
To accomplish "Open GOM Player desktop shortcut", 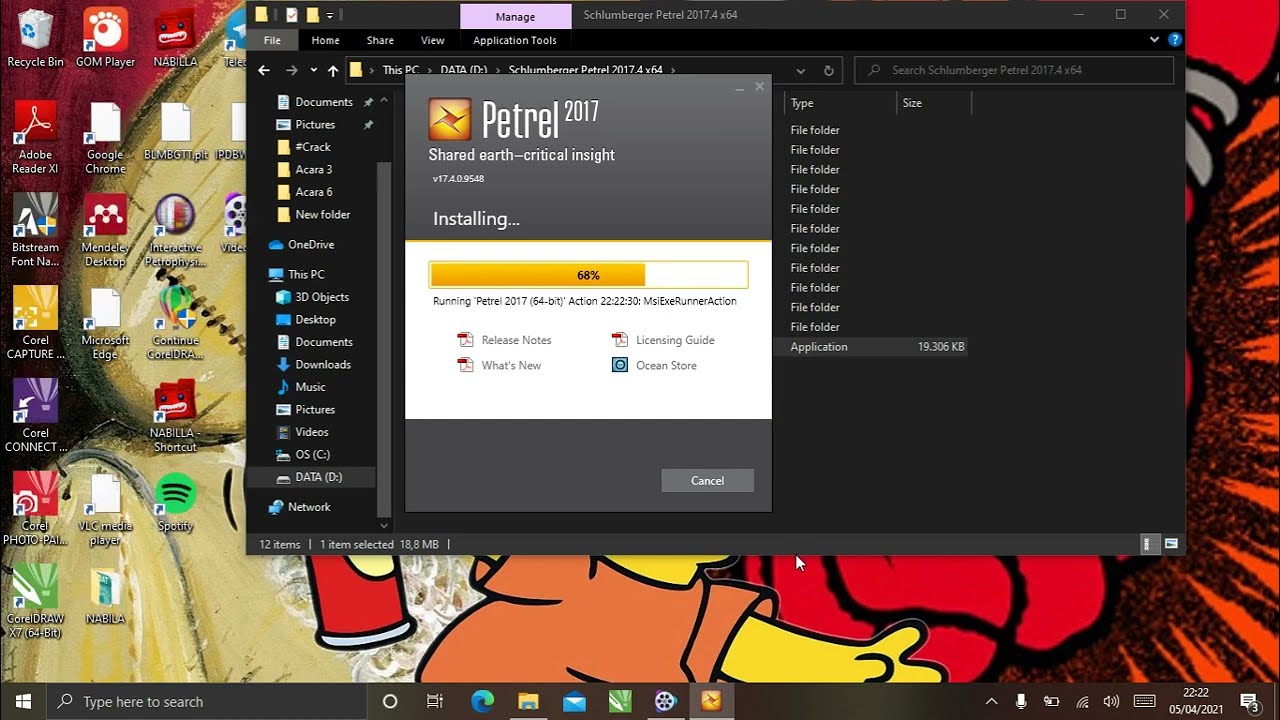I will (x=105, y=39).
